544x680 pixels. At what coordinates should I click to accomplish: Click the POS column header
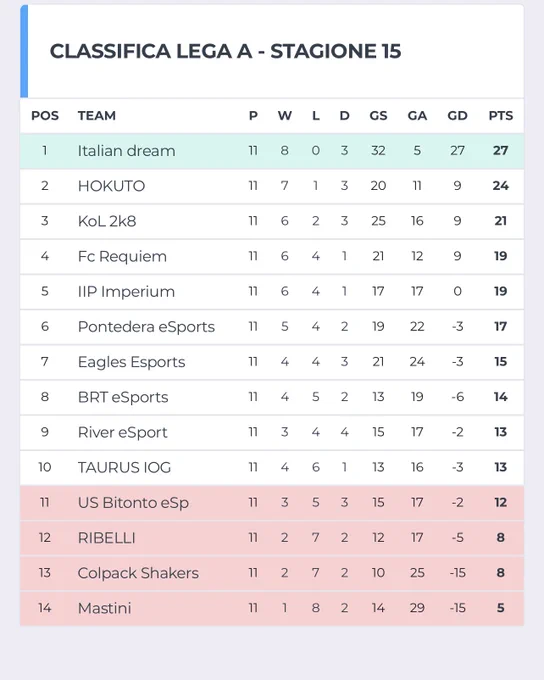[45, 116]
